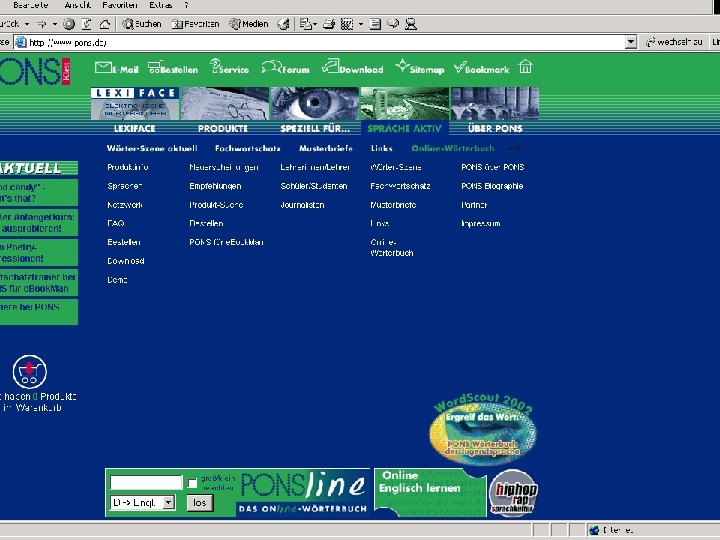Open the Neuerscheinungen link
Image resolution: width=720 pixels, height=540 pixels.
click(x=224, y=167)
